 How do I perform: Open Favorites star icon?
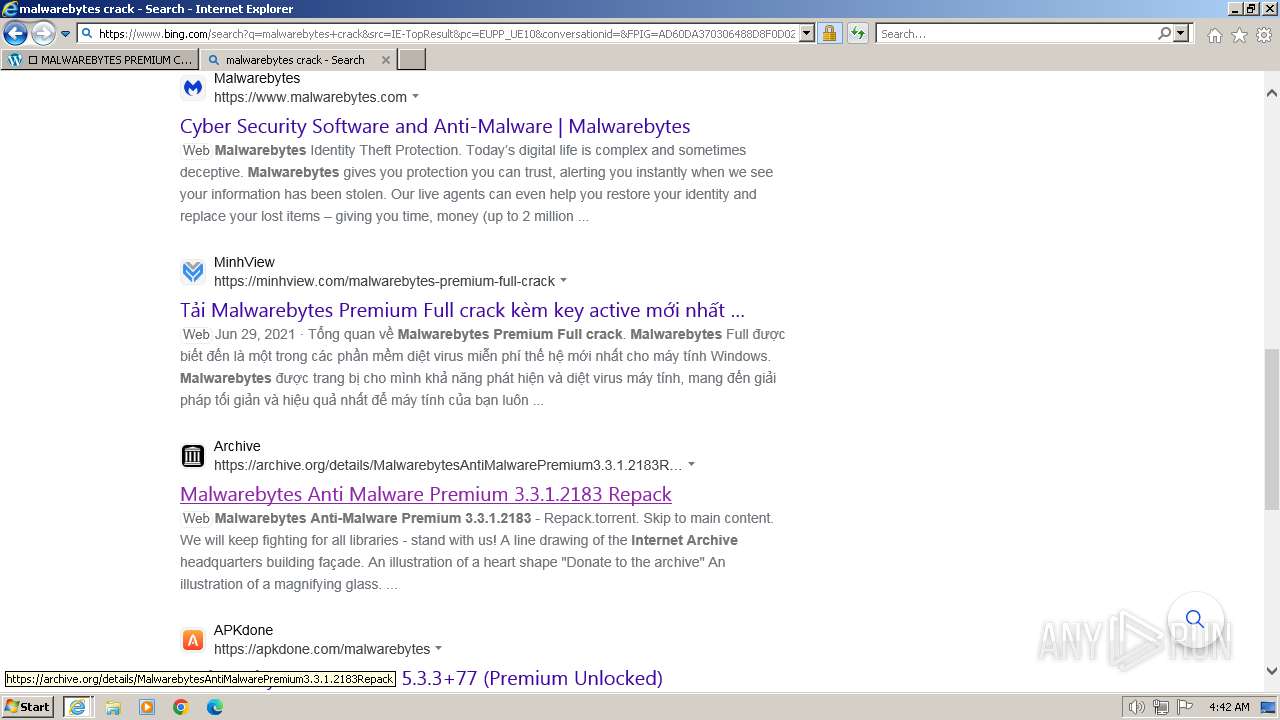1239,35
